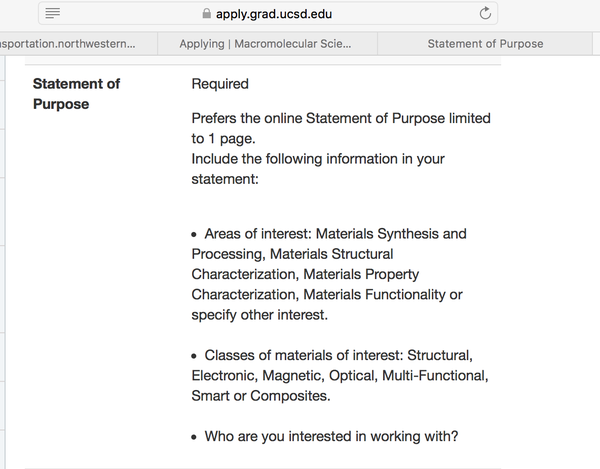Click the Classes of materials of interest bullet
This screenshot has width=600, height=469.
(340, 375)
